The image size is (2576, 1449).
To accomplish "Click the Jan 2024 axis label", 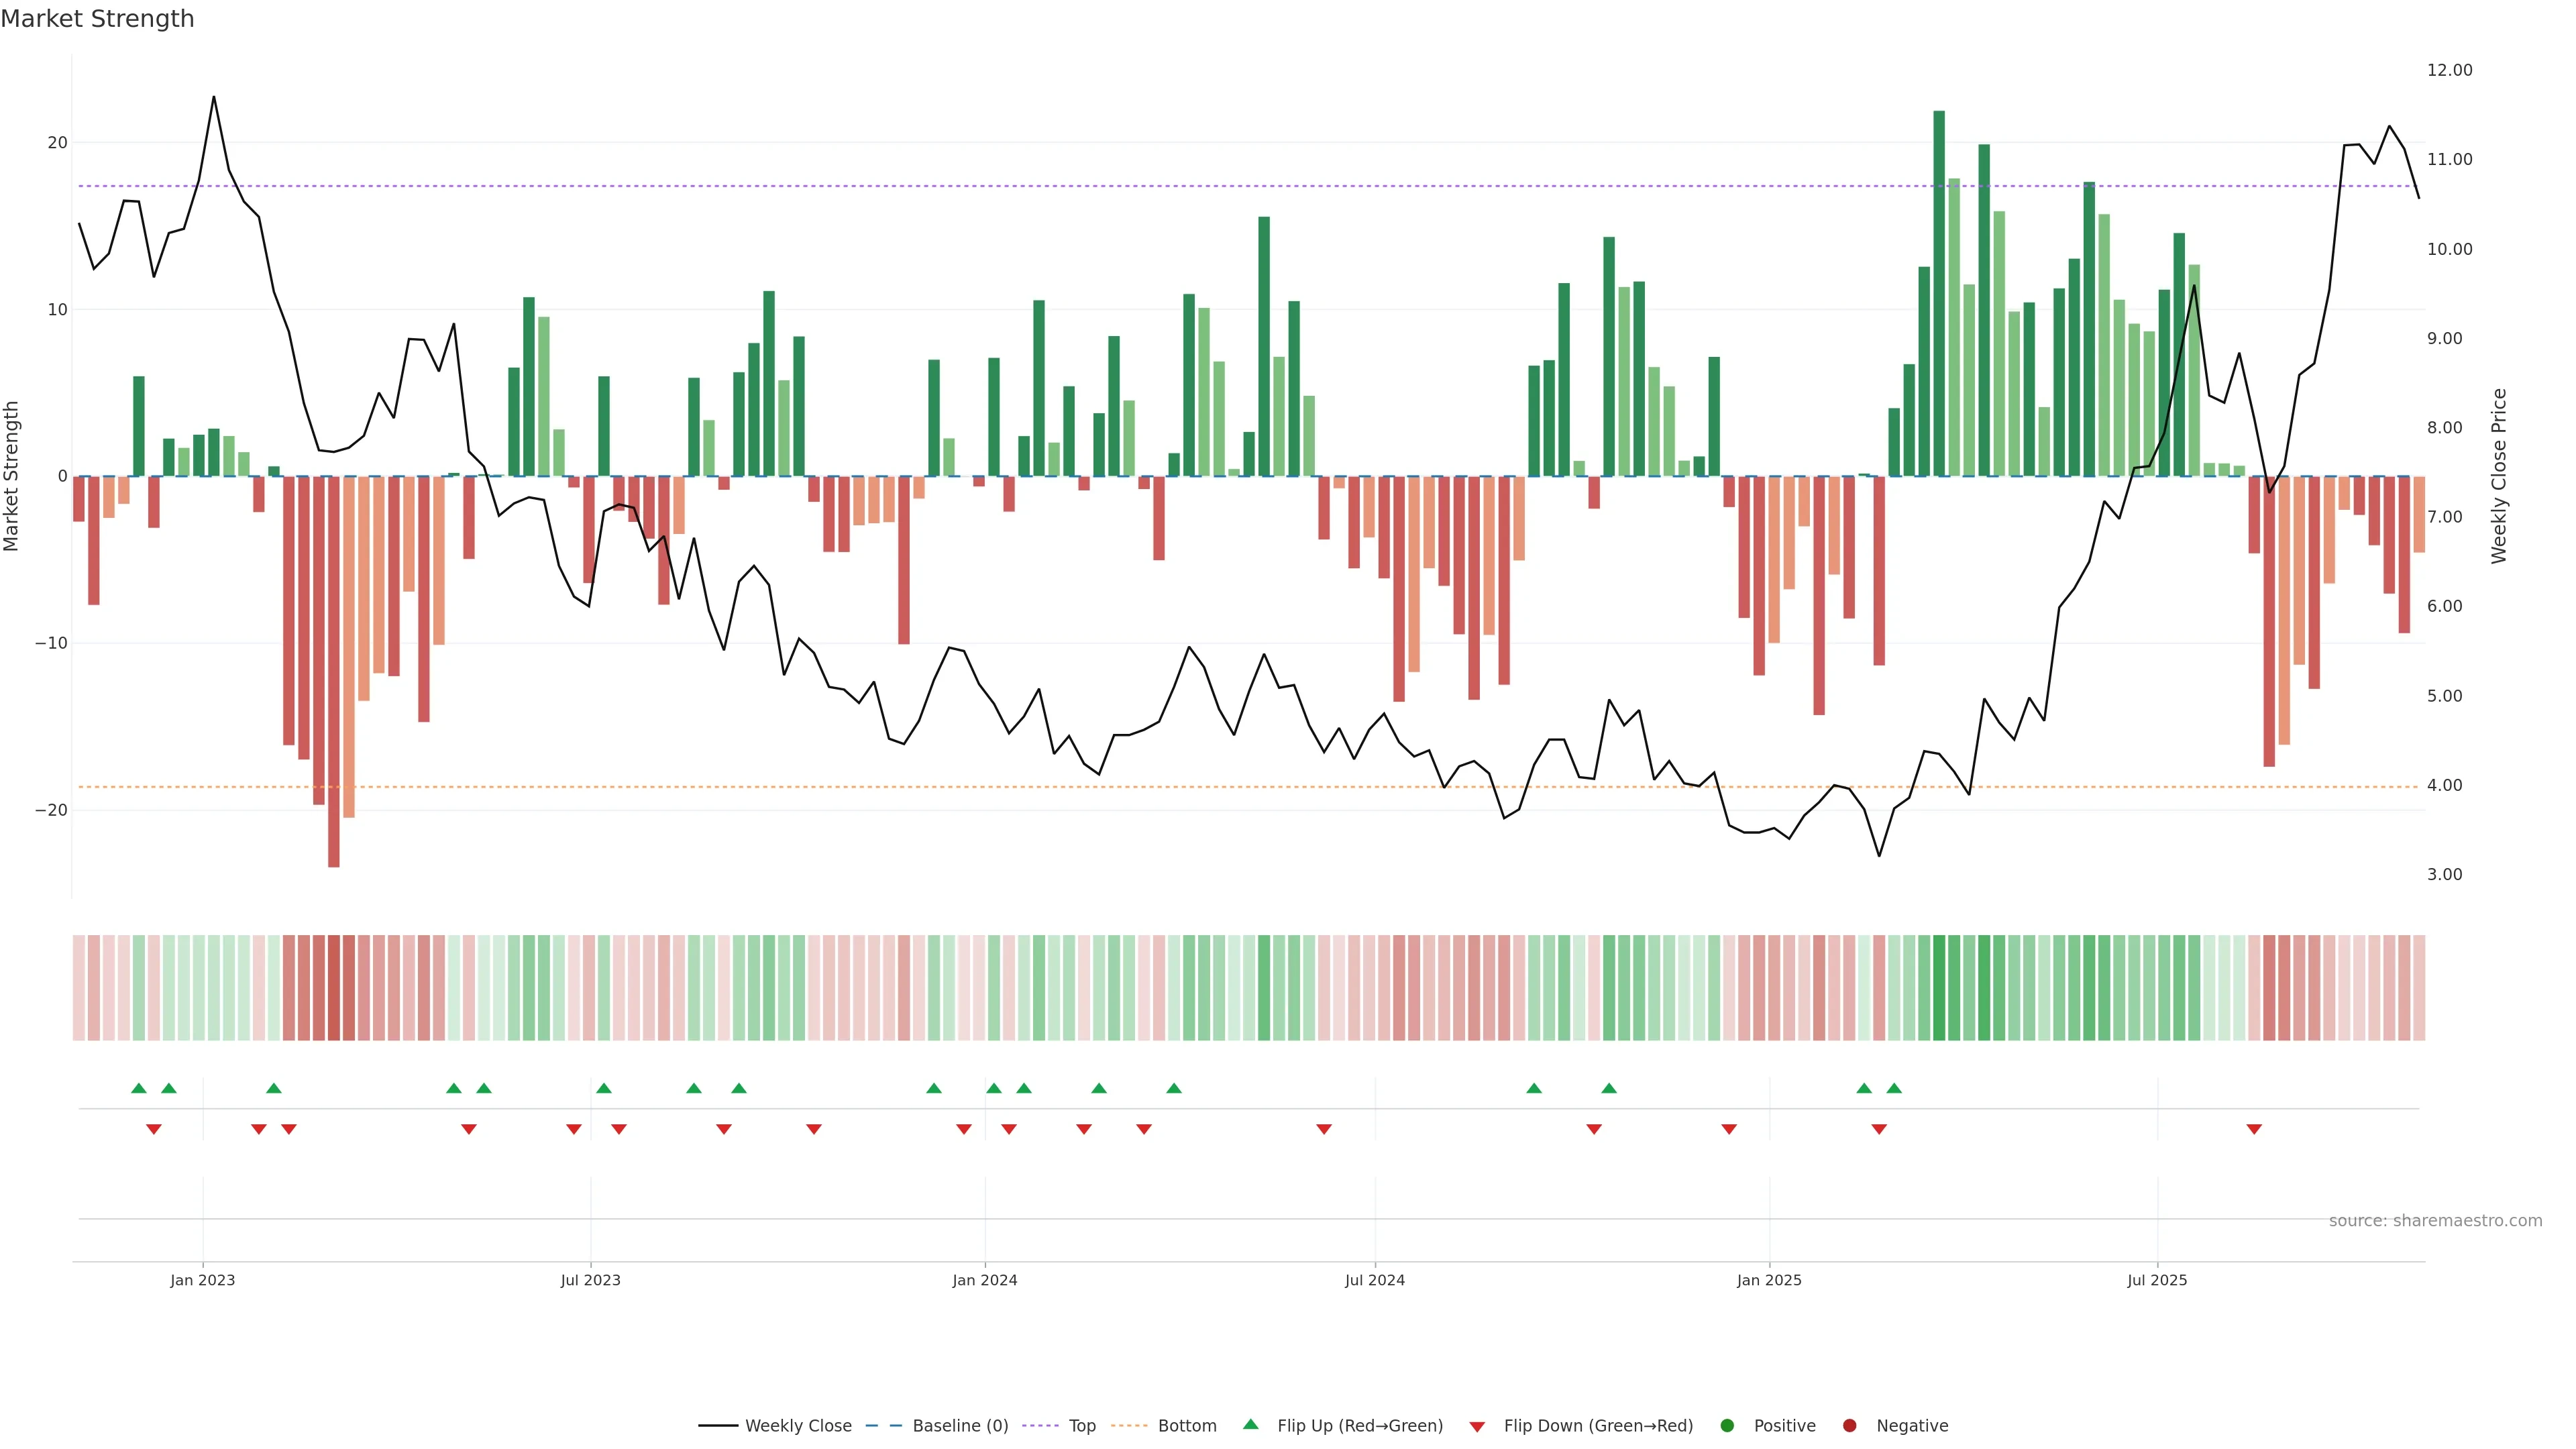I will tap(984, 1280).
